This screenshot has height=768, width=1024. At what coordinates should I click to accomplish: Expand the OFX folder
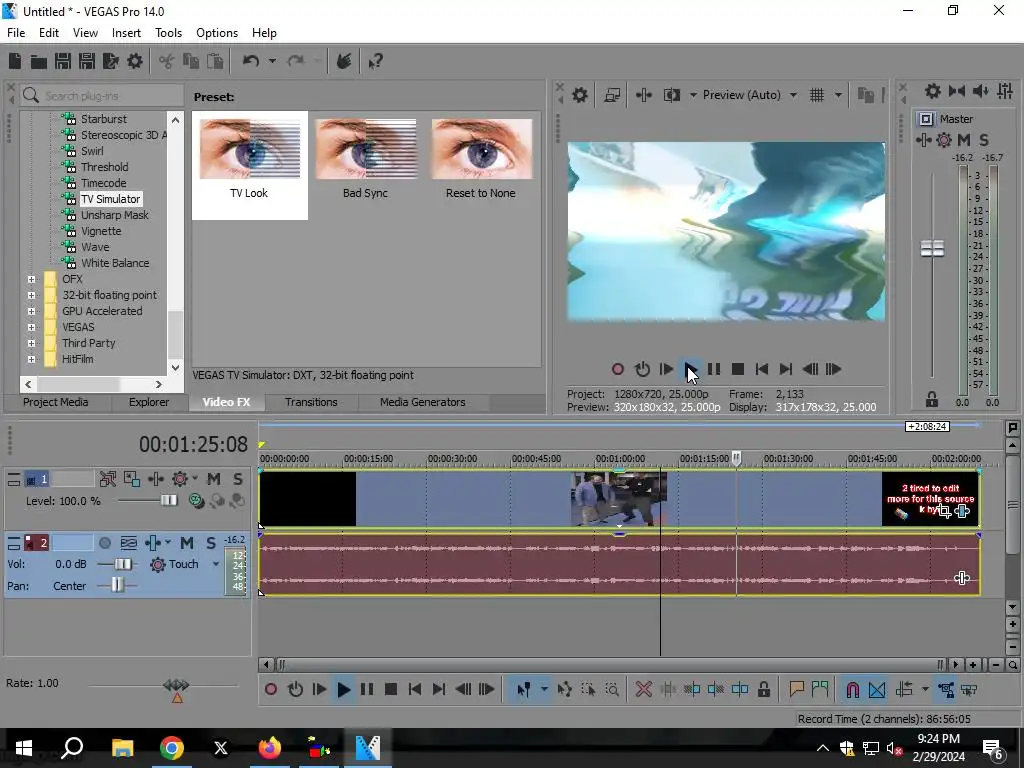(x=31, y=280)
